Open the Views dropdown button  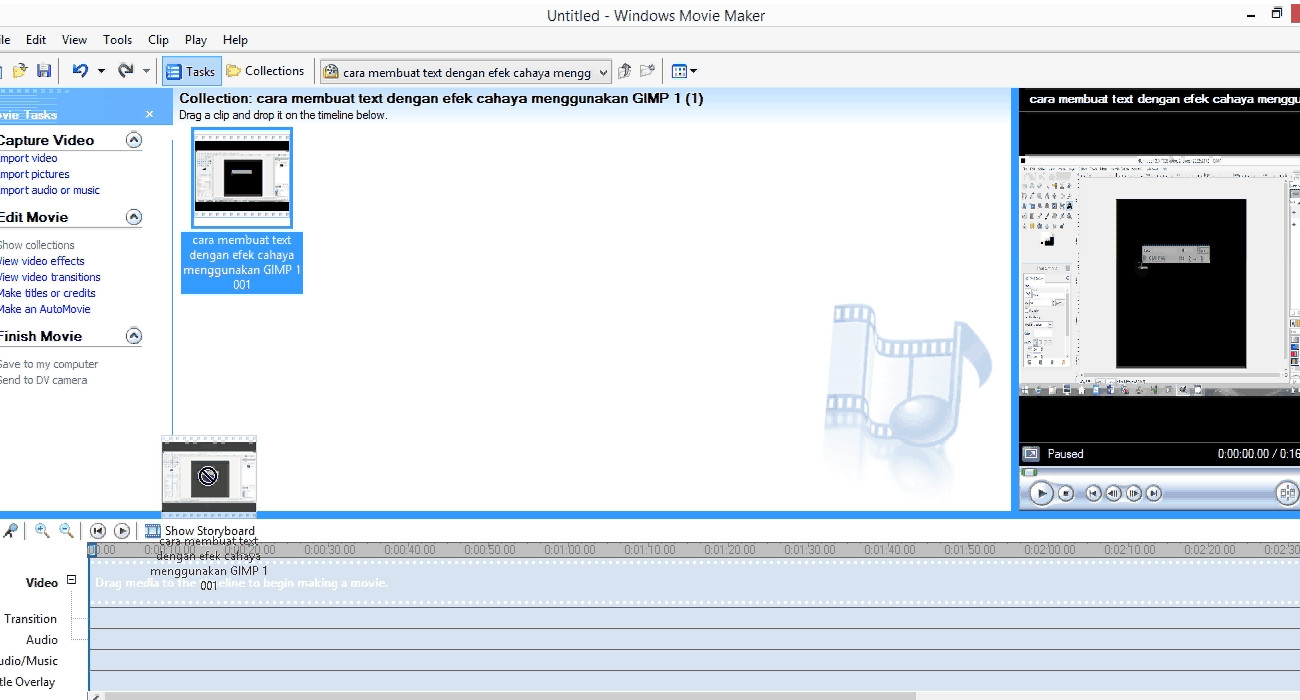click(685, 71)
